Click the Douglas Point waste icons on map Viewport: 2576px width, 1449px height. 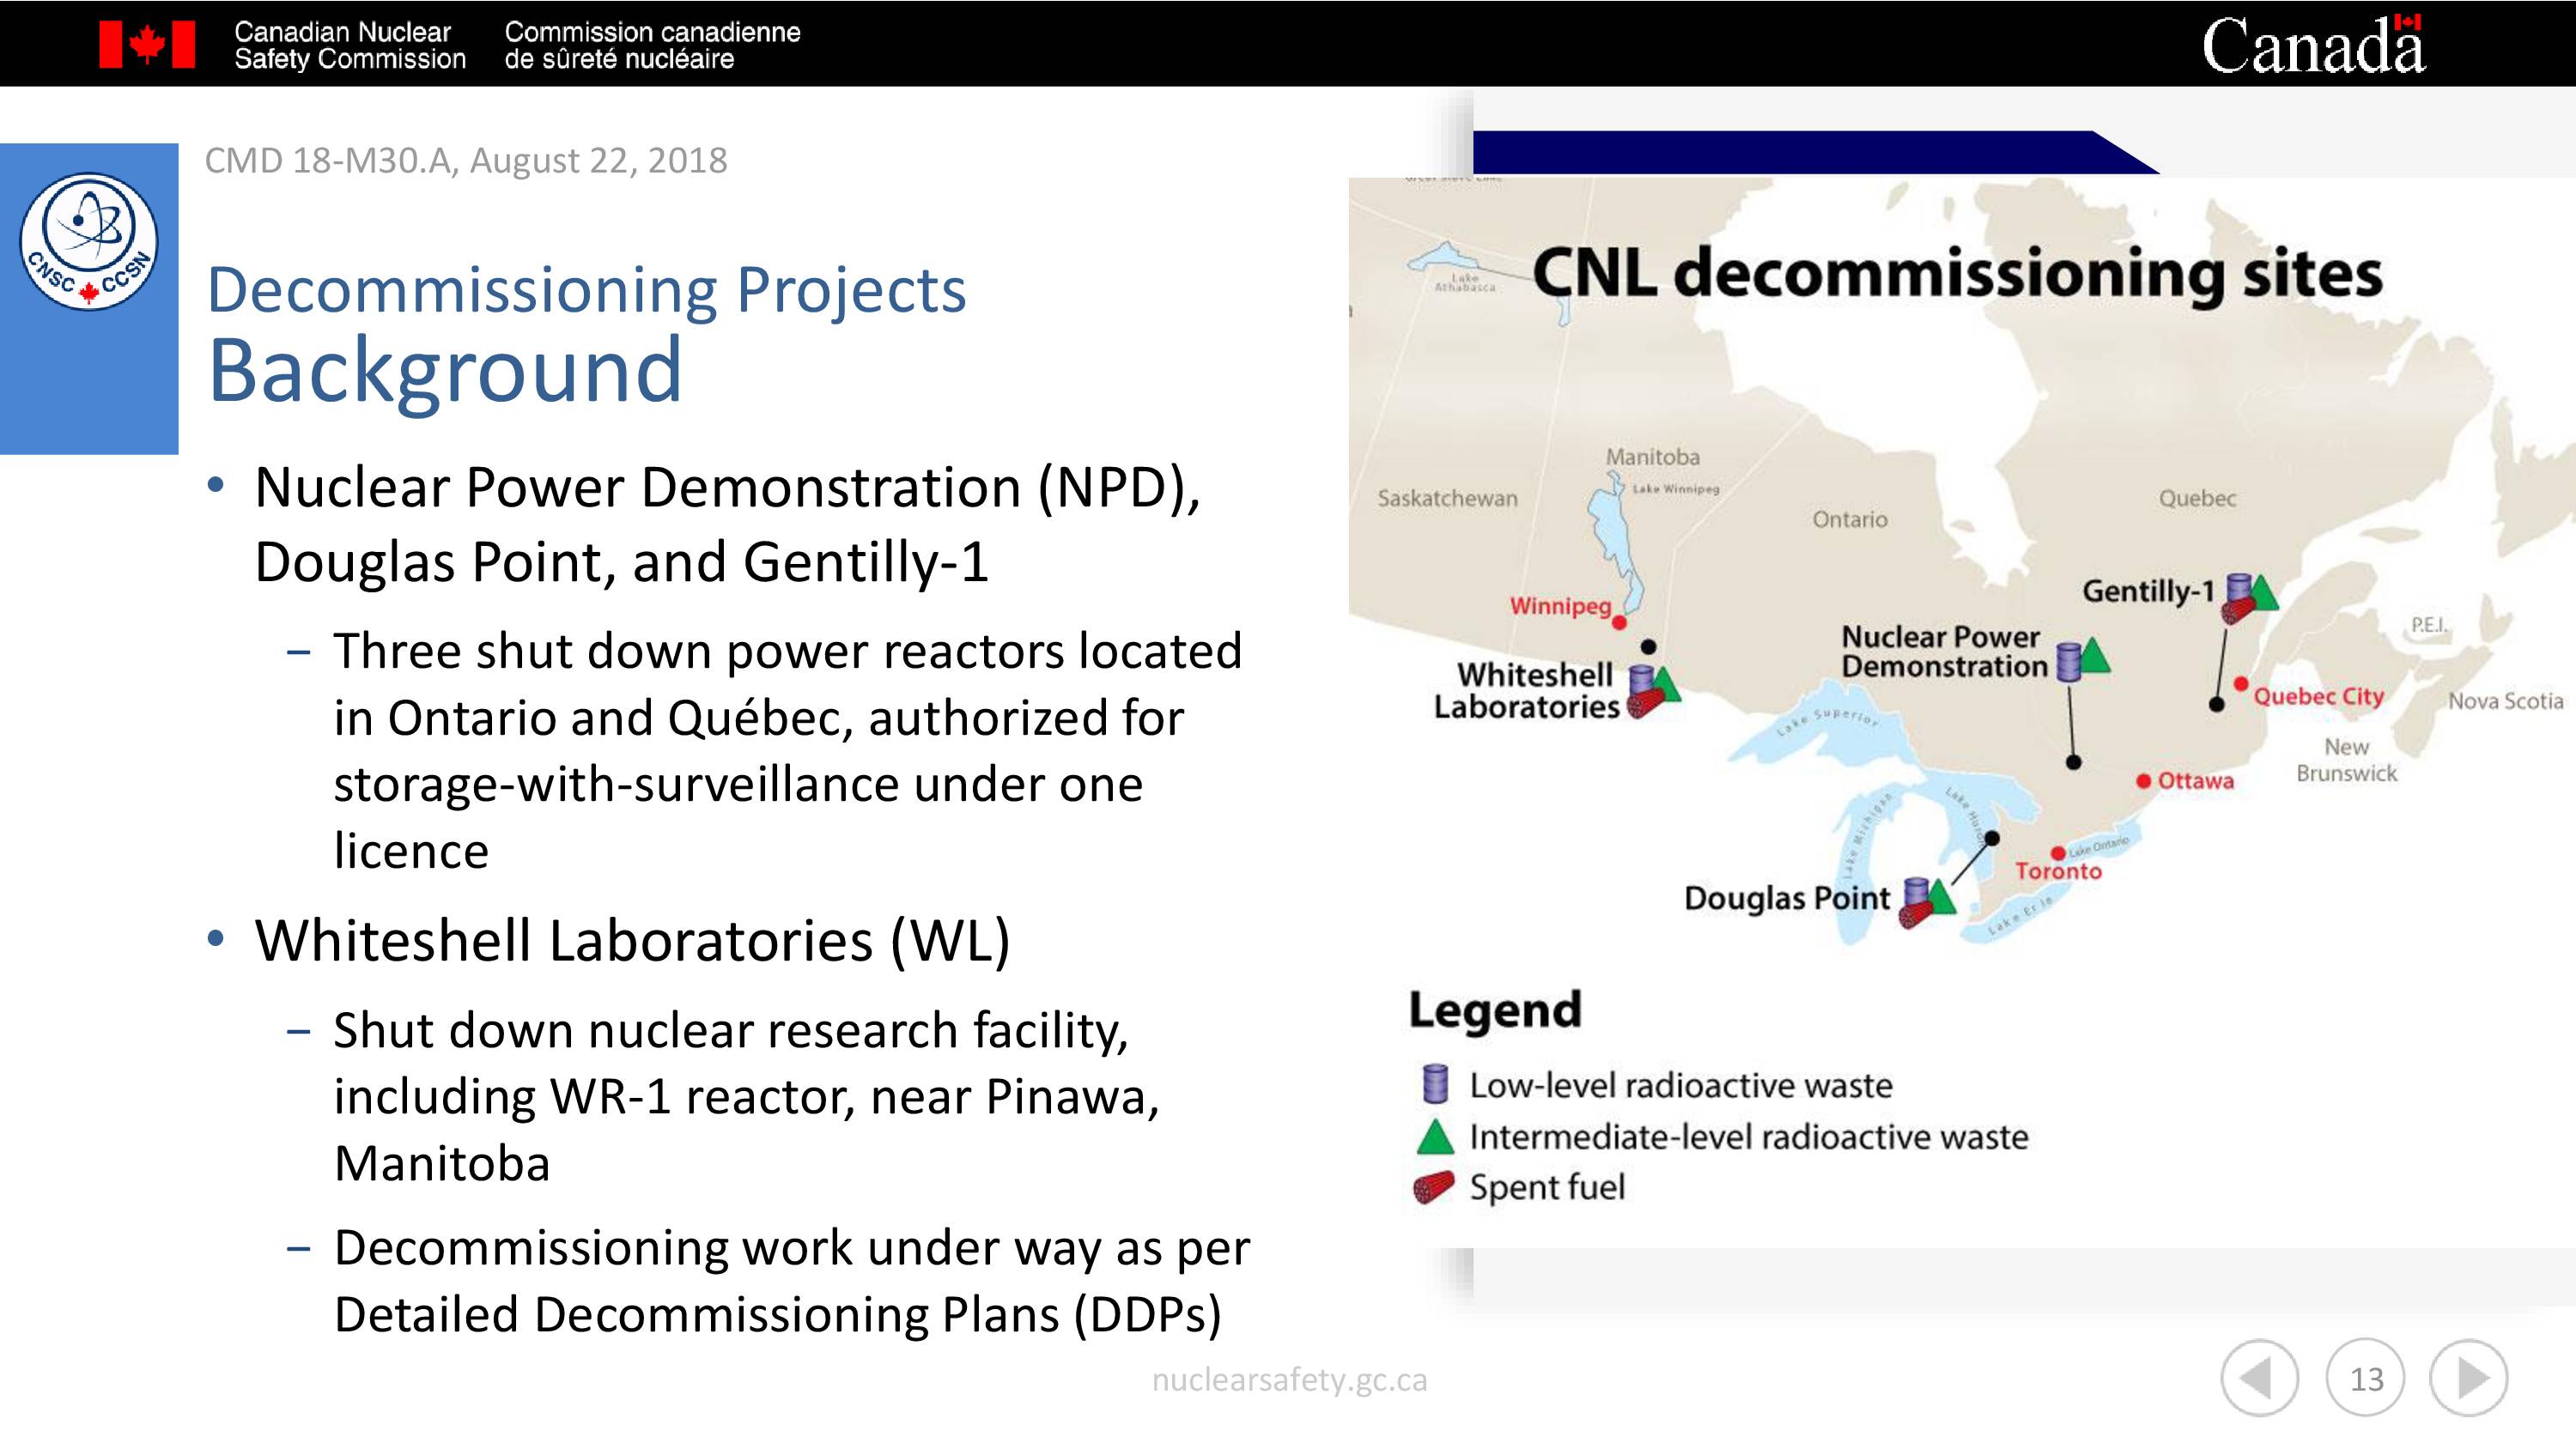1926,902
